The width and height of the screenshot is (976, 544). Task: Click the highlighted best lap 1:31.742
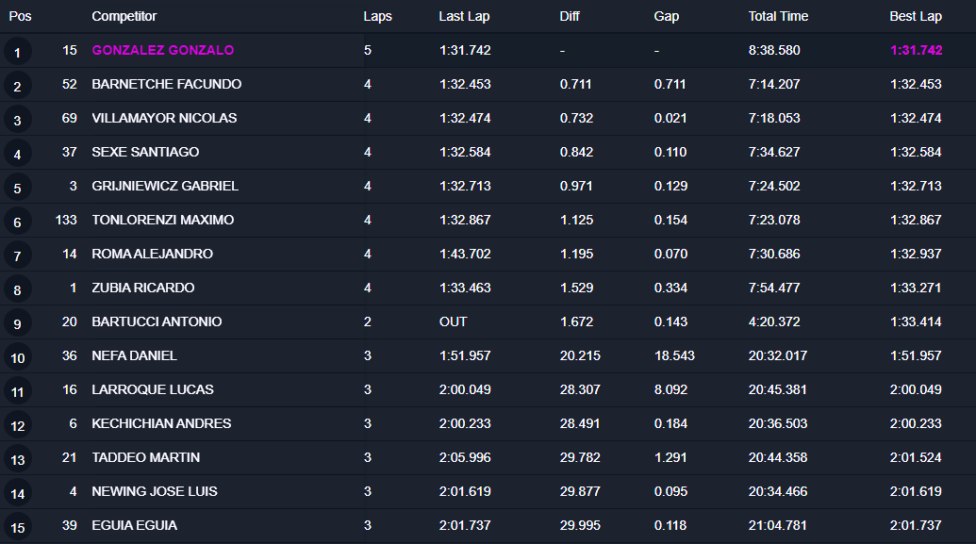916,50
